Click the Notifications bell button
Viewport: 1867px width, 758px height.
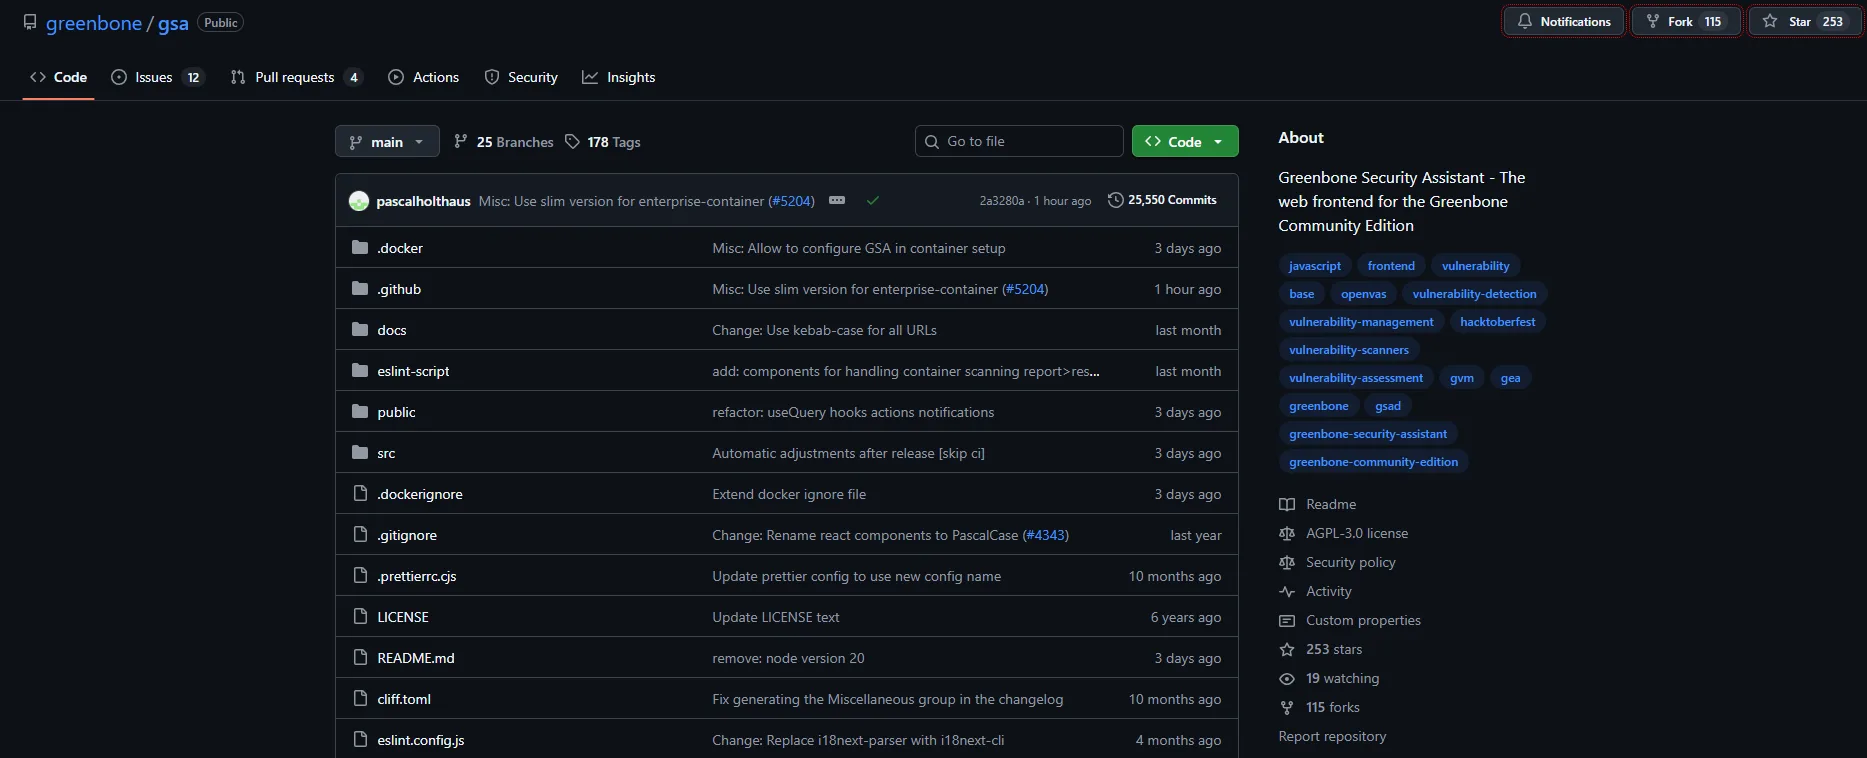click(1564, 22)
